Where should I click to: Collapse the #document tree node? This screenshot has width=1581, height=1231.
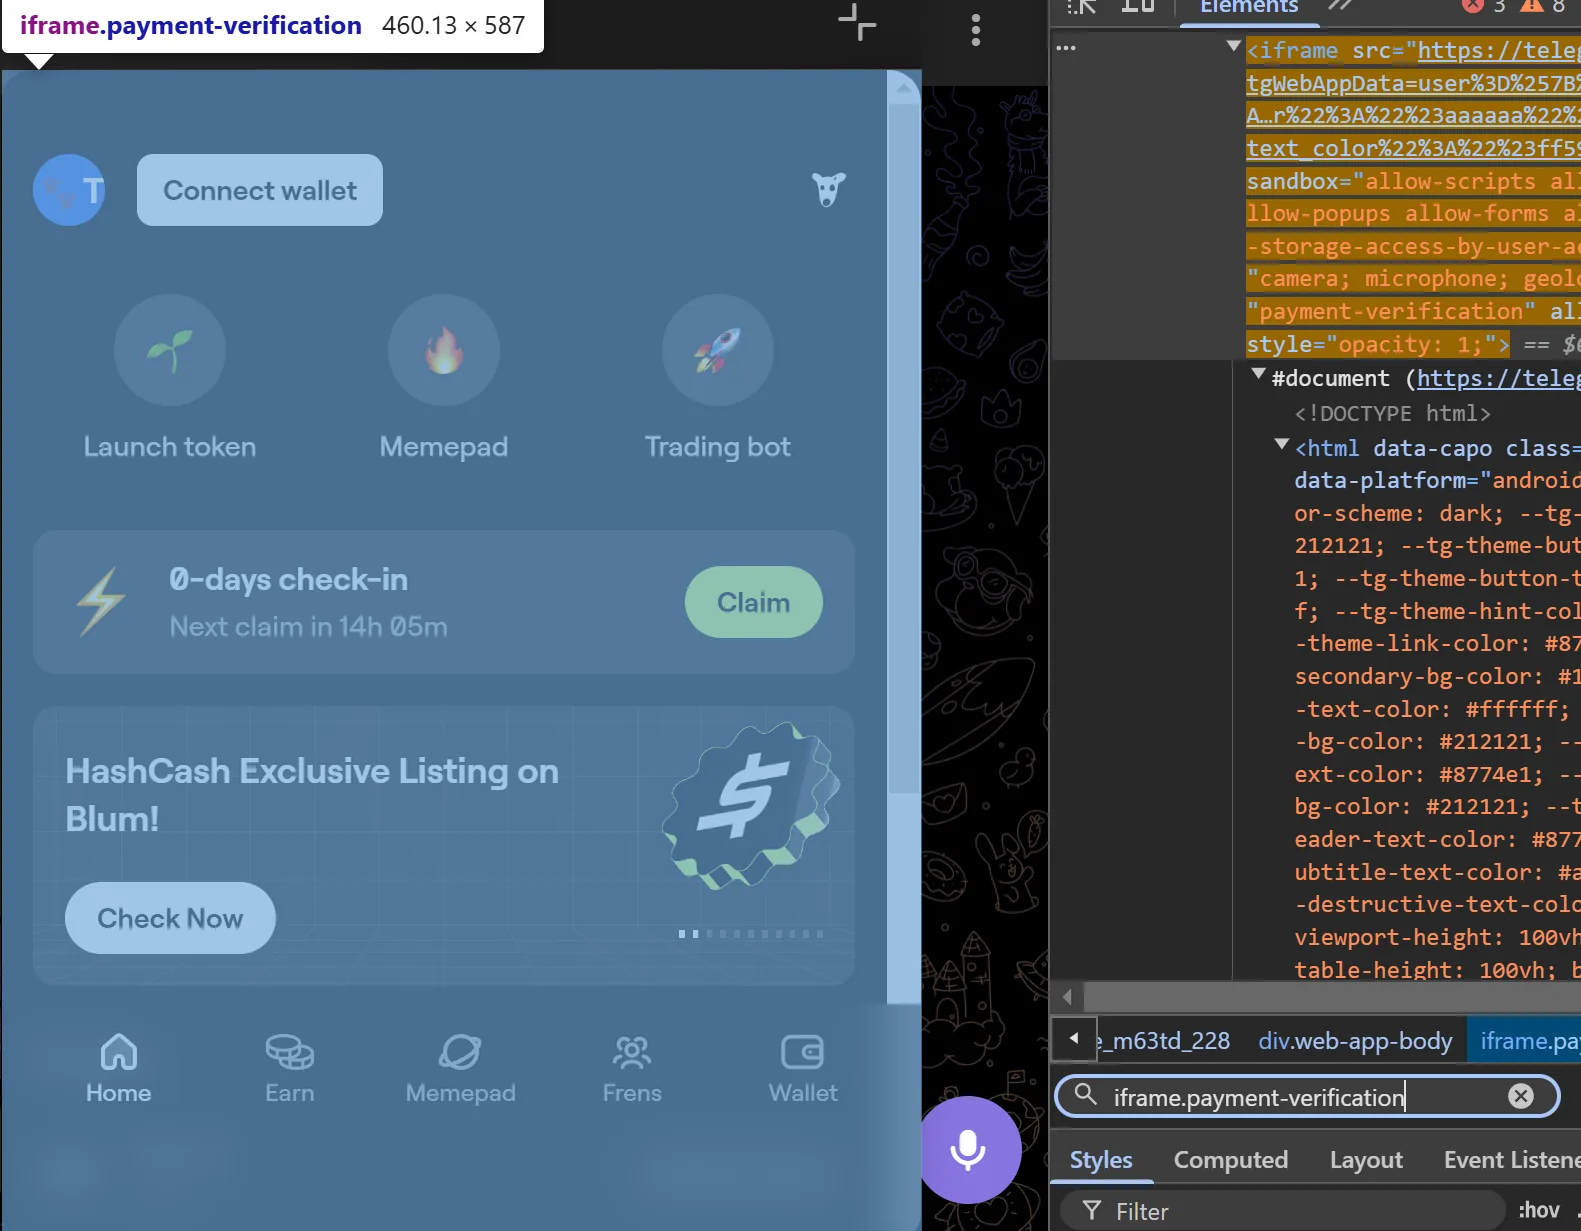click(1259, 374)
